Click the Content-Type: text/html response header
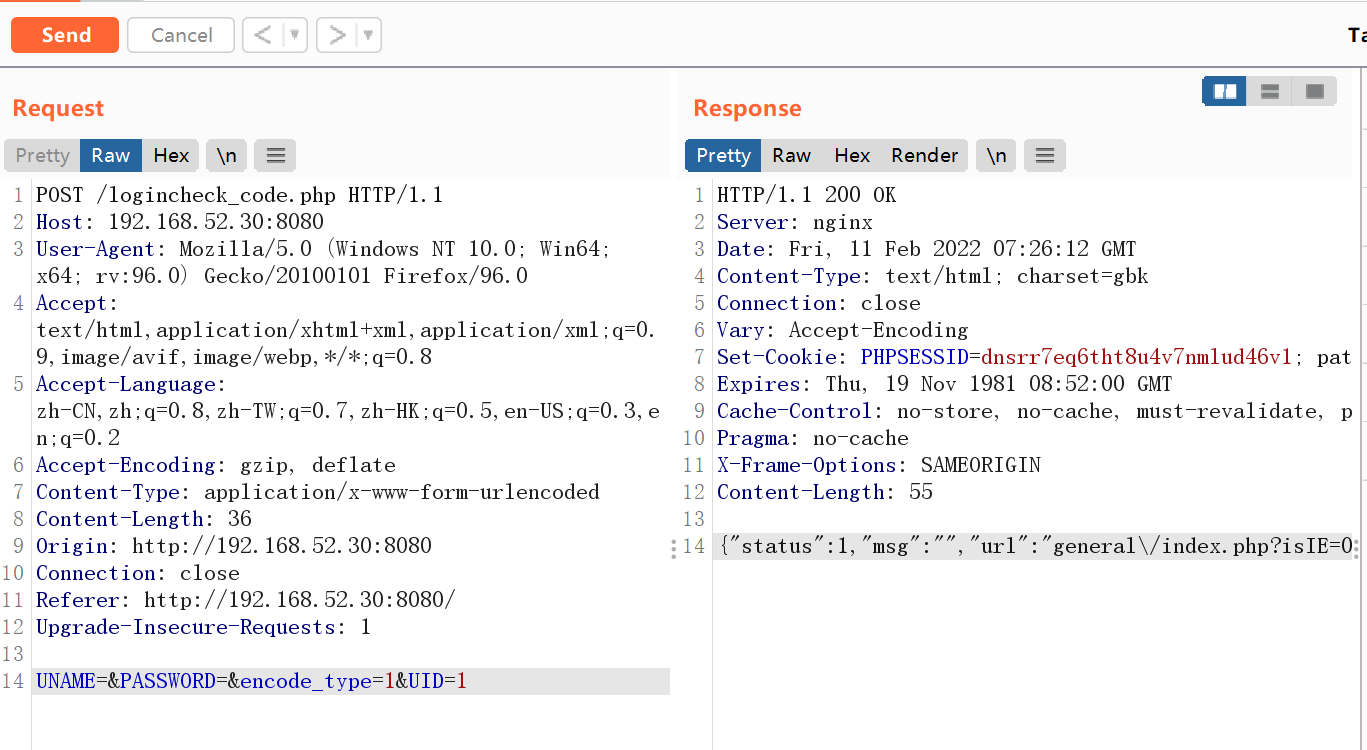1367x750 pixels. pos(933,276)
